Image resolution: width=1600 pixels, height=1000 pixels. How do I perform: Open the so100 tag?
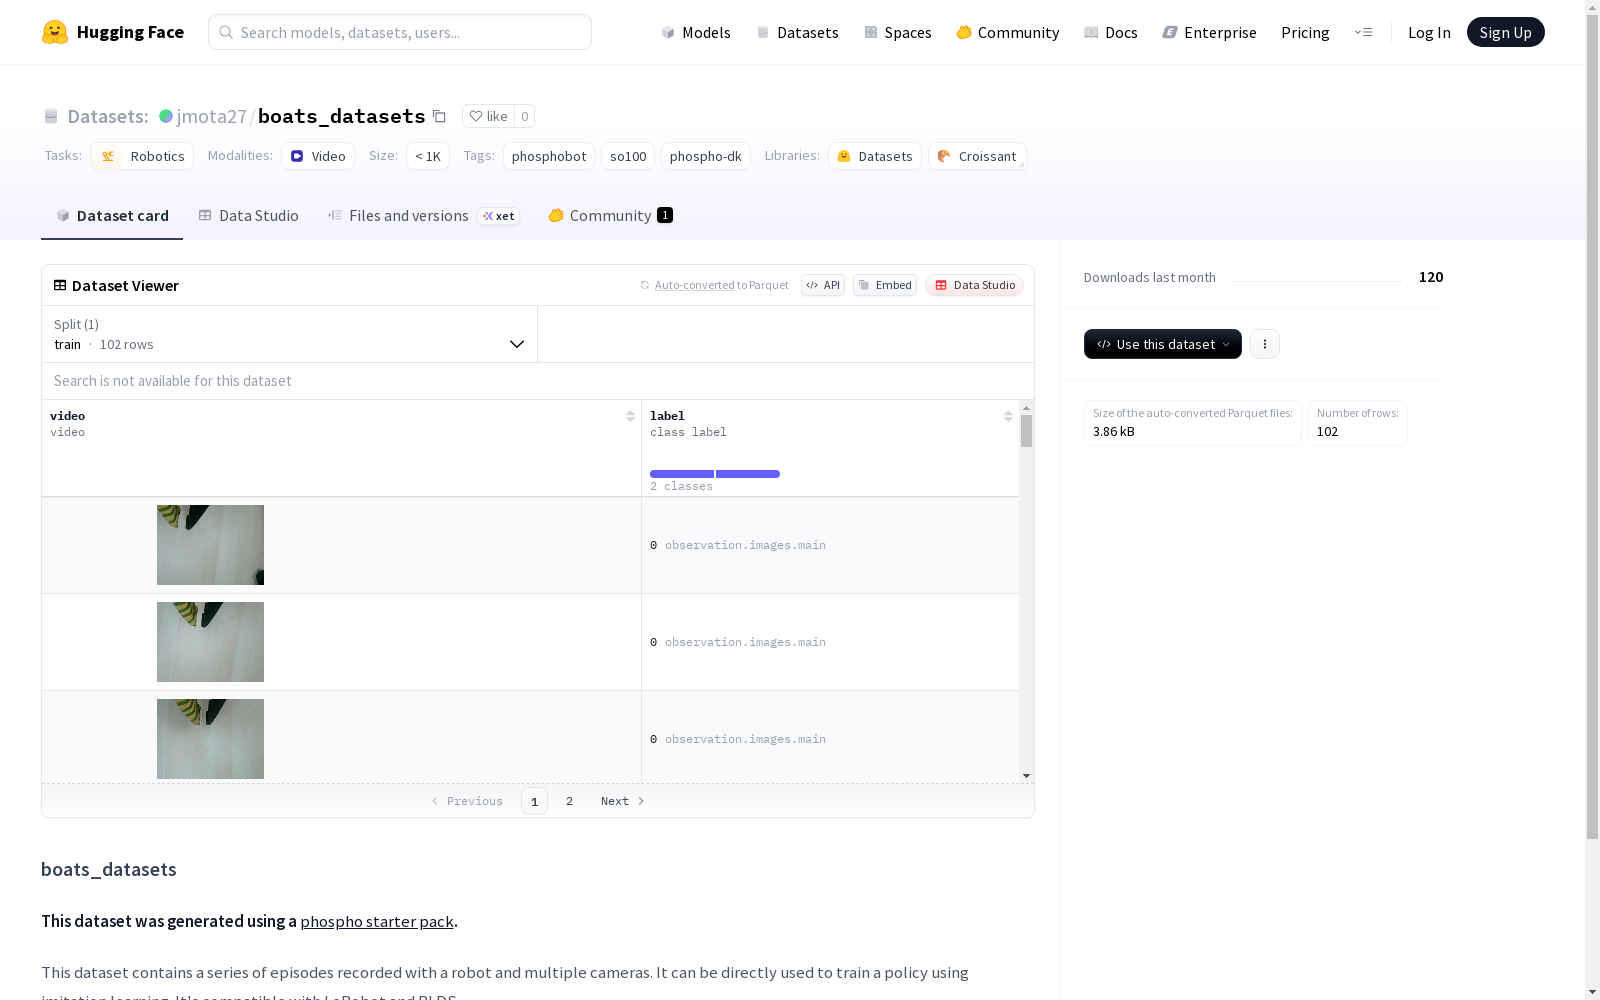(x=628, y=156)
